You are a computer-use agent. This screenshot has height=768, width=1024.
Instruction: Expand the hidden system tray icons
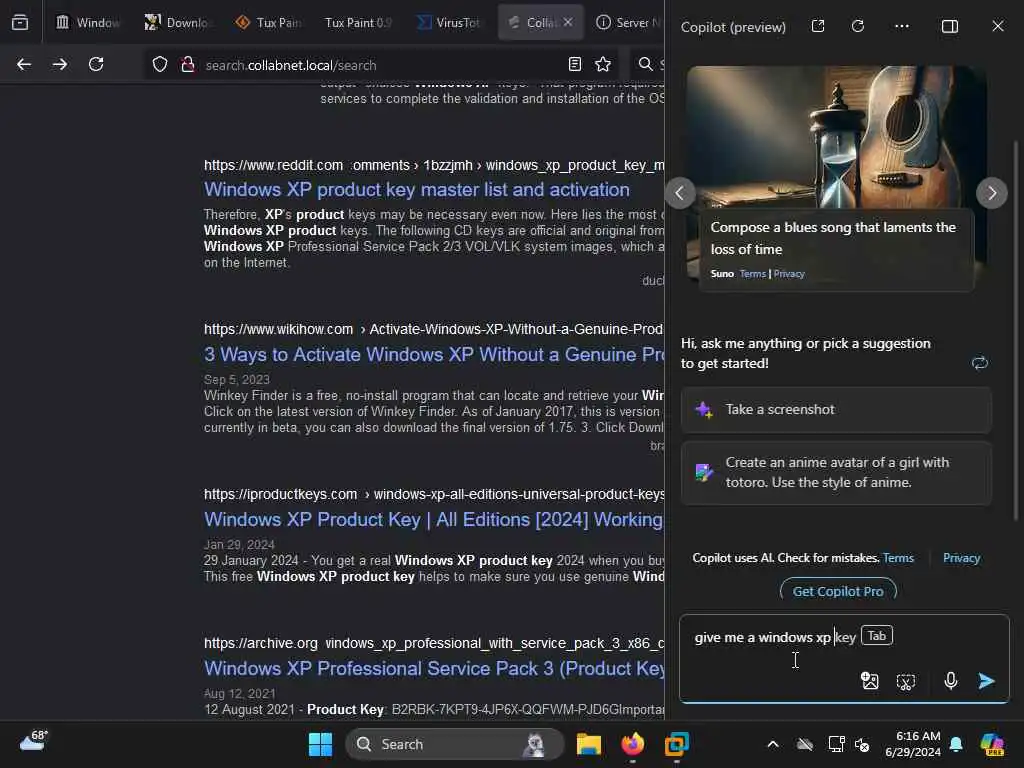point(773,744)
